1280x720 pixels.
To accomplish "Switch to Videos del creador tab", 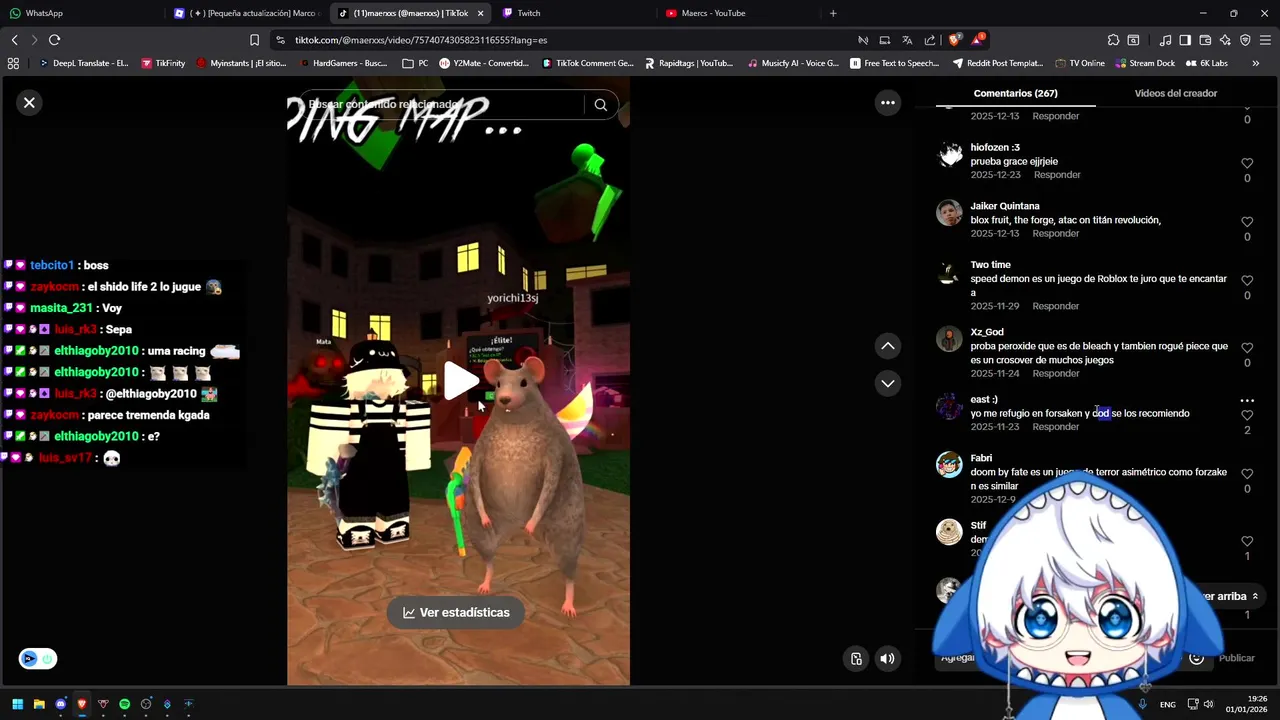I will point(1175,93).
